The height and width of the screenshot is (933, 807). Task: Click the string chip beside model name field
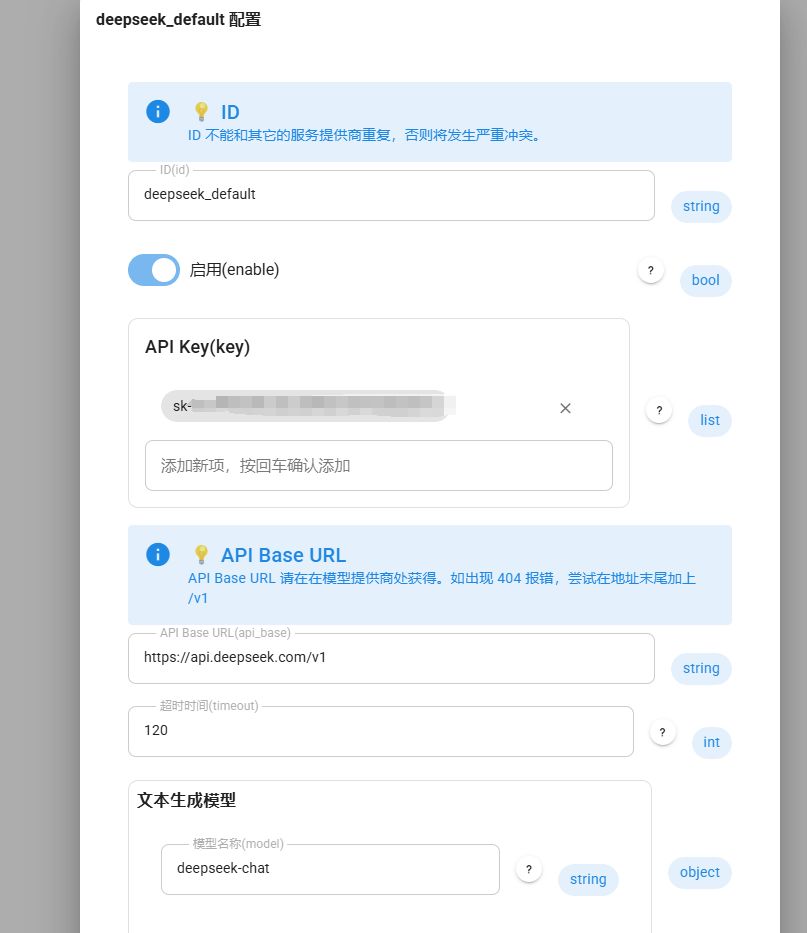click(x=588, y=879)
